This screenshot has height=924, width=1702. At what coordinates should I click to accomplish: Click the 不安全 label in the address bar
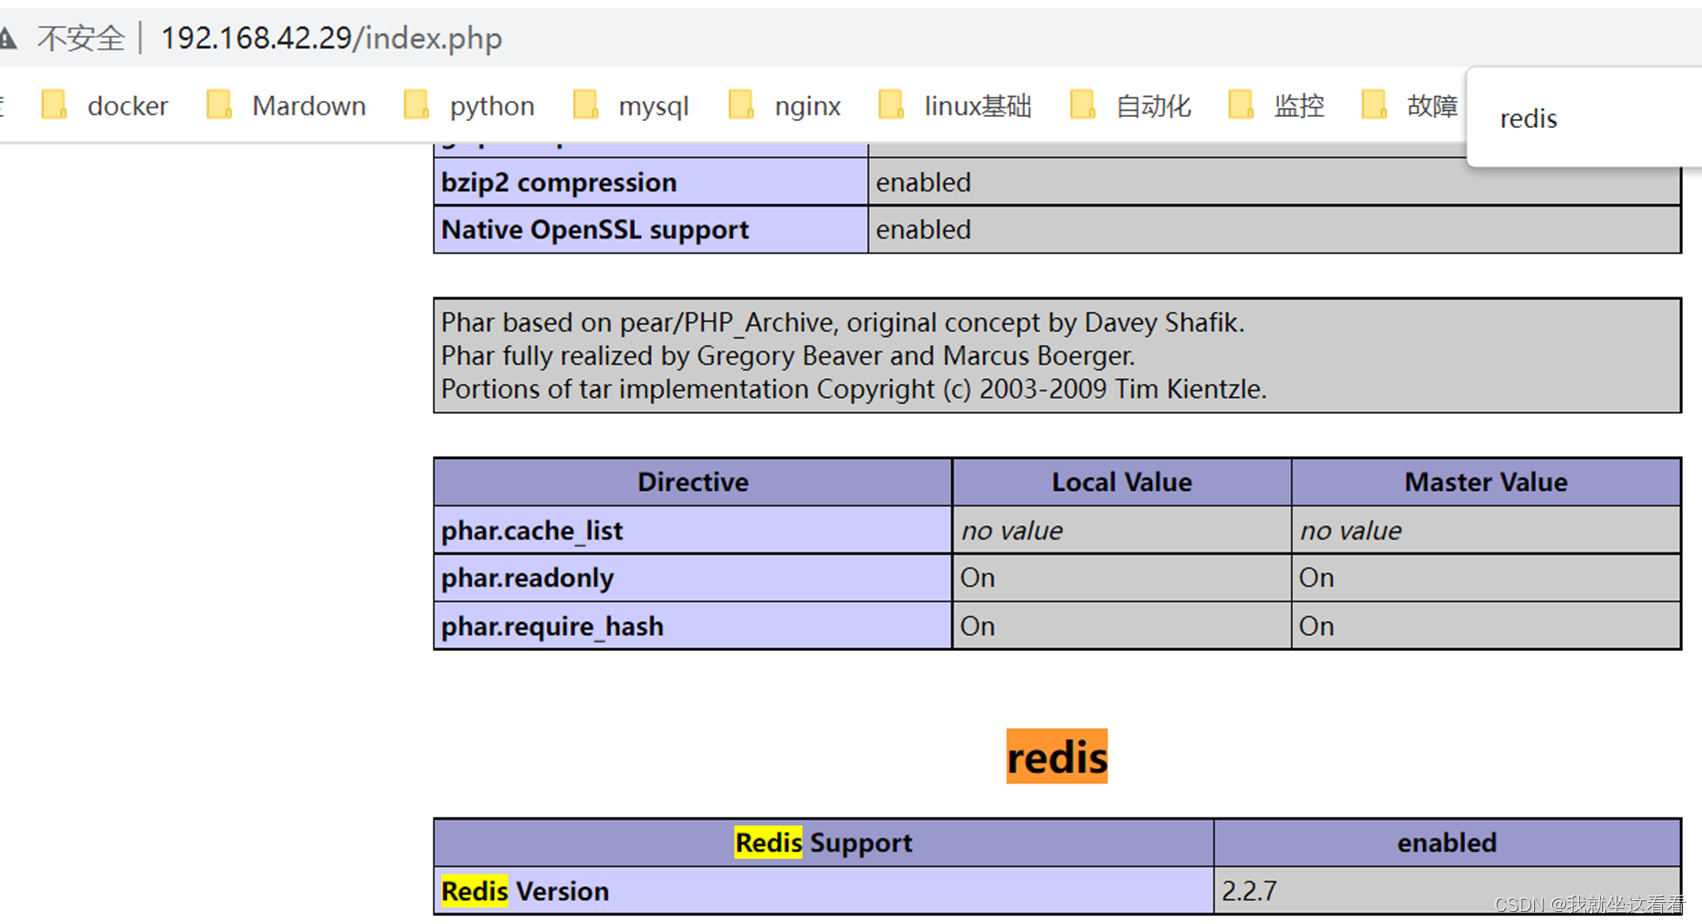83,37
